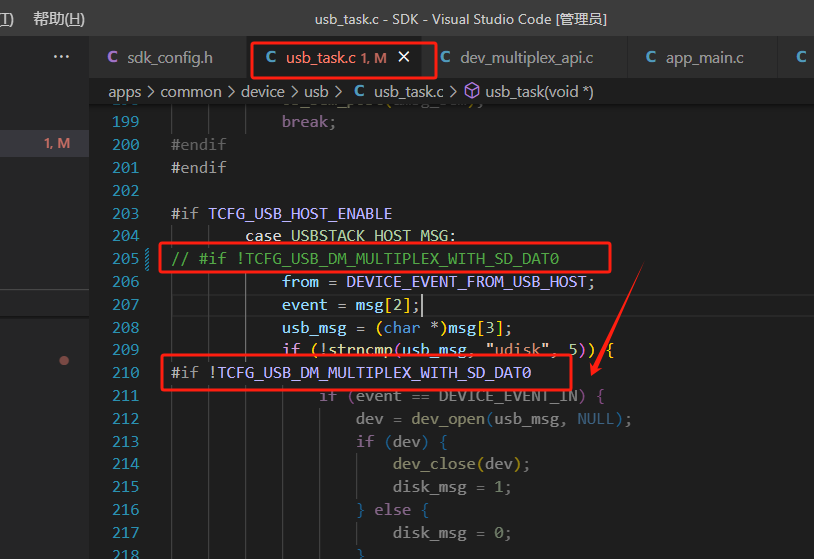Image resolution: width=814 pixels, height=559 pixels.
Task: Click the C file icon on usb_task.c tab
Action: pyautogui.click(x=271, y=57)
